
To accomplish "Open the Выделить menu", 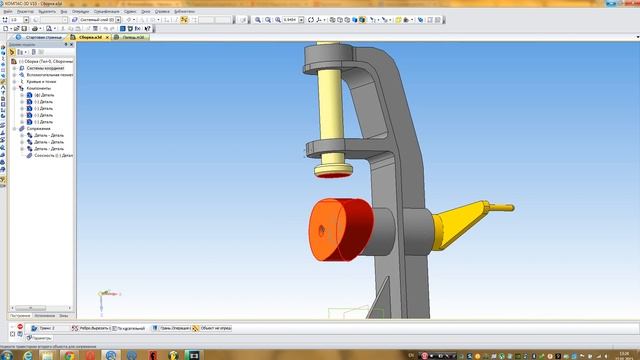I will tap(47, 11).
